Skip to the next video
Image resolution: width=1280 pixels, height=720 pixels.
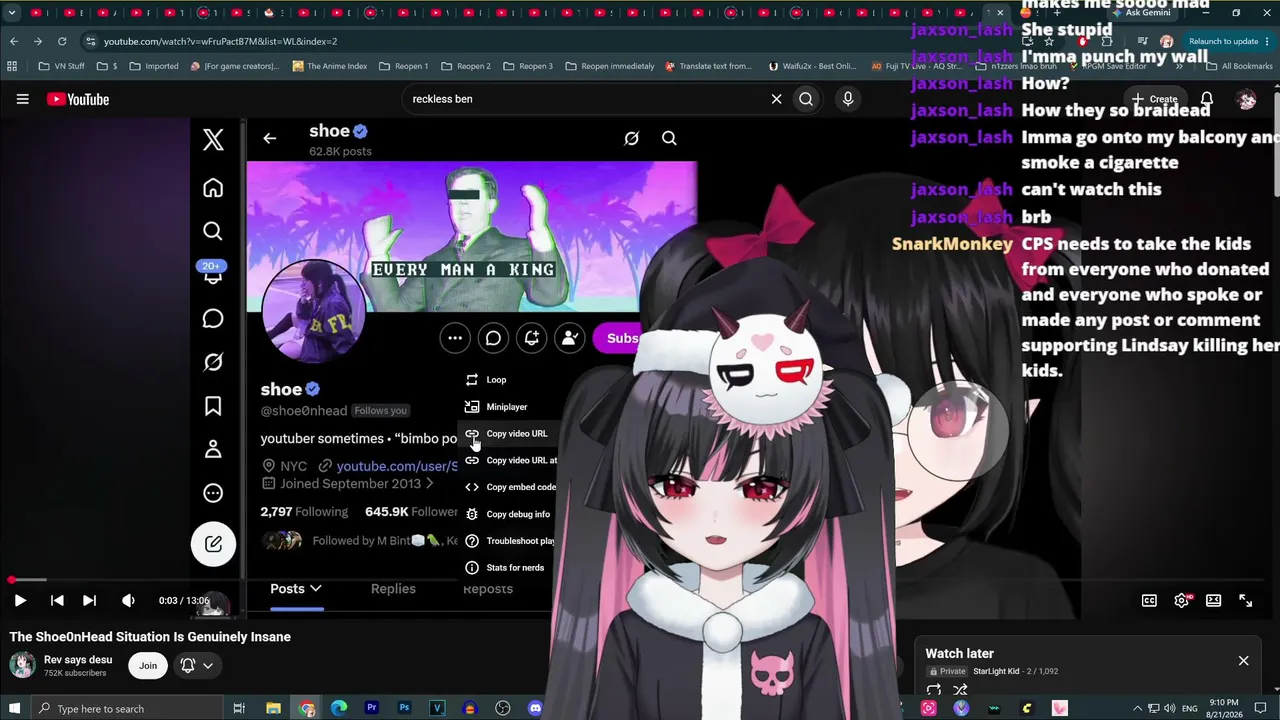89,600
